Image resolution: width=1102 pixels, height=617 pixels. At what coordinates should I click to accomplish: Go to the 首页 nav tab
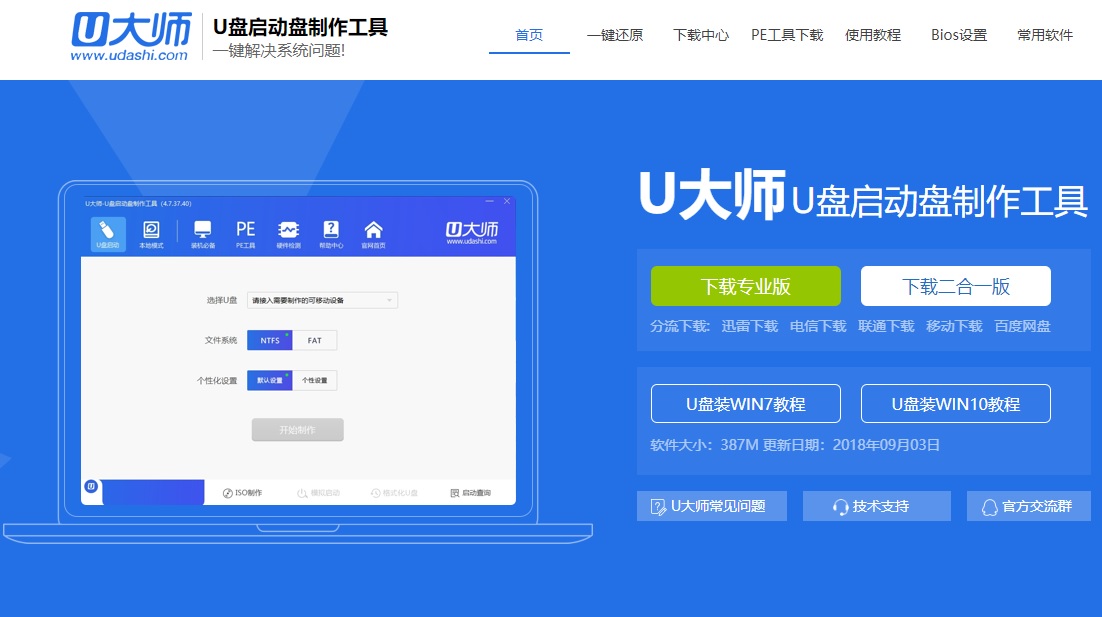[529, 35]
